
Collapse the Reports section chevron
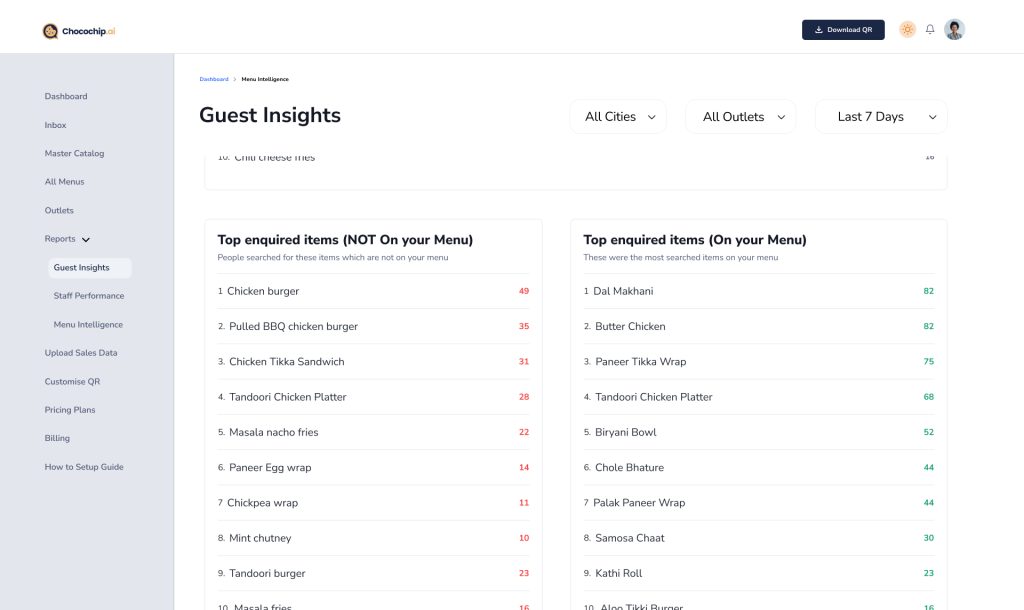point(86,240)
